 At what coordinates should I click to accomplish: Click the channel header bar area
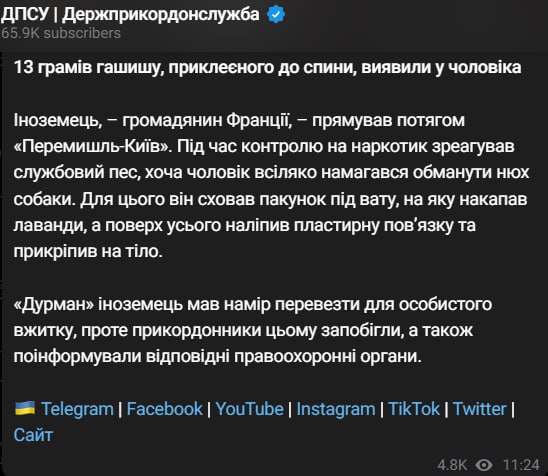coord(274,23)
